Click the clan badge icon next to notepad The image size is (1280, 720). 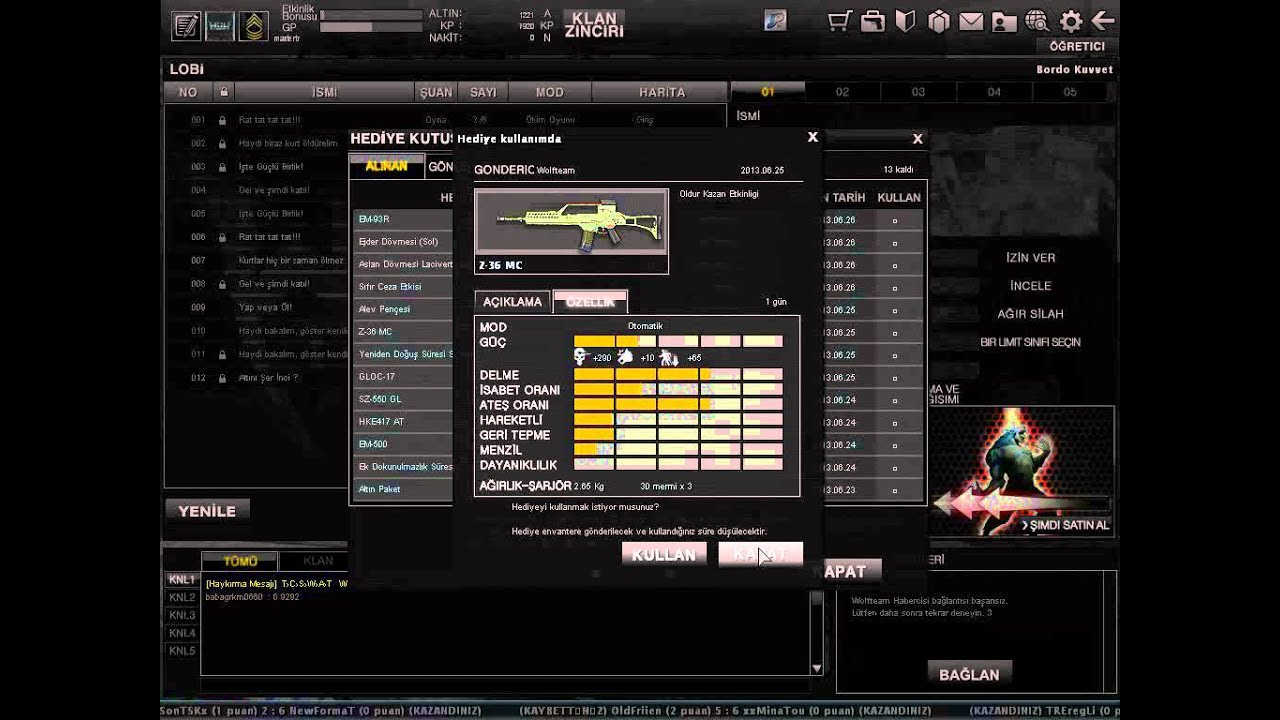(220, 26)
